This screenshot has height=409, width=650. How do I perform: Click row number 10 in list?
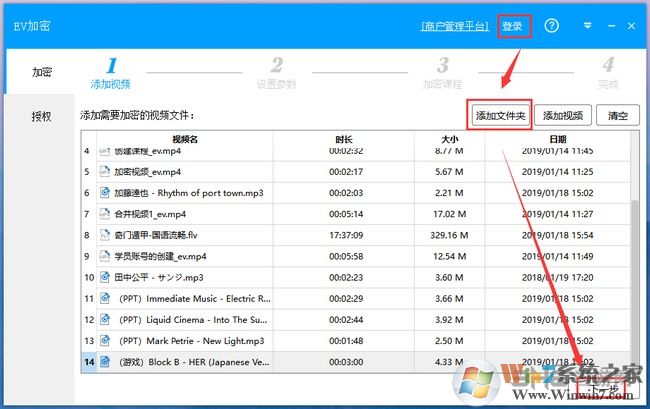click(89, 277)
